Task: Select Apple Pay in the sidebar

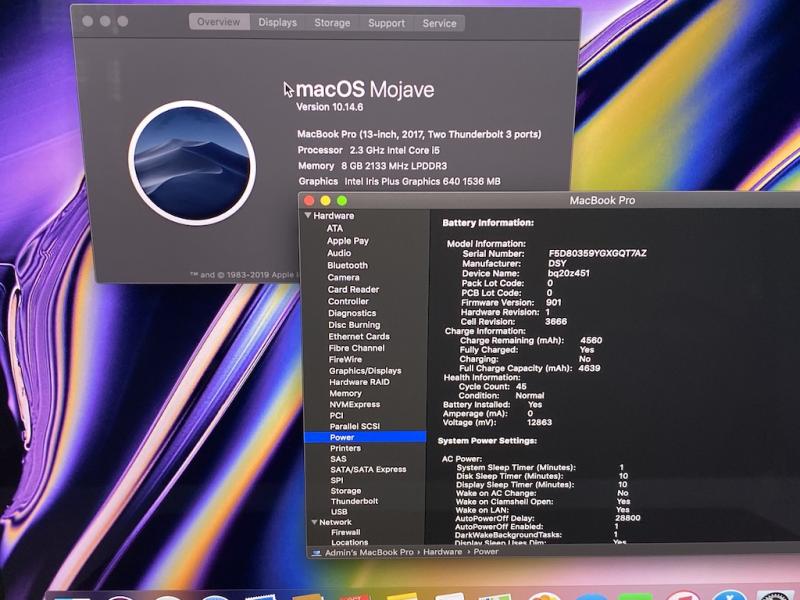Action: (347, 241)
